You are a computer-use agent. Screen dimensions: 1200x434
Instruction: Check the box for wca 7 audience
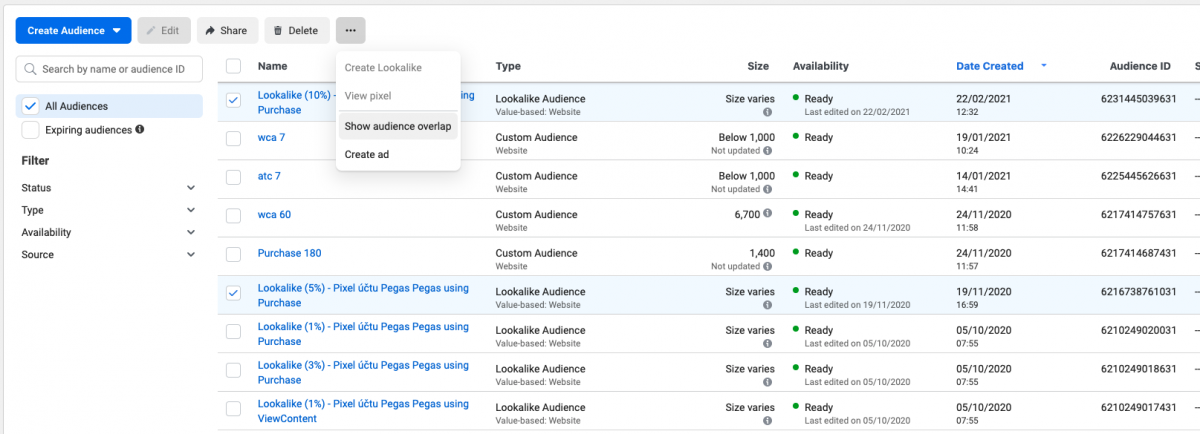tap(233, 138)
